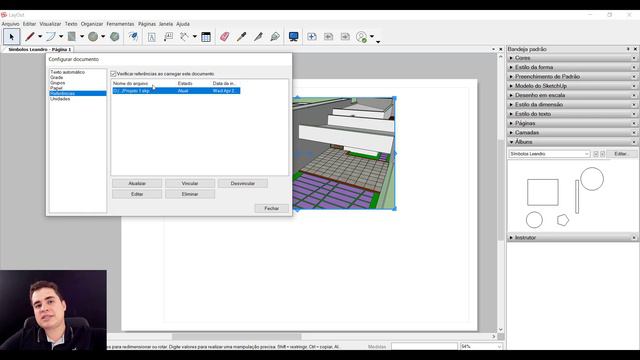The image size is (640, 360).
Task: Open the Dimension tool dropdown arrow
Action: coord(195,37)
